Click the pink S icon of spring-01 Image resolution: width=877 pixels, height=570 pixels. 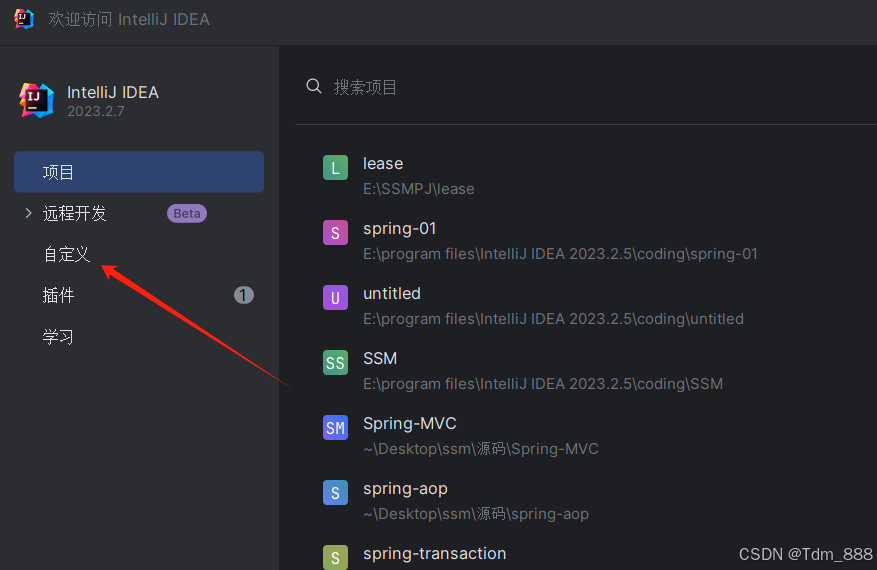336,233
